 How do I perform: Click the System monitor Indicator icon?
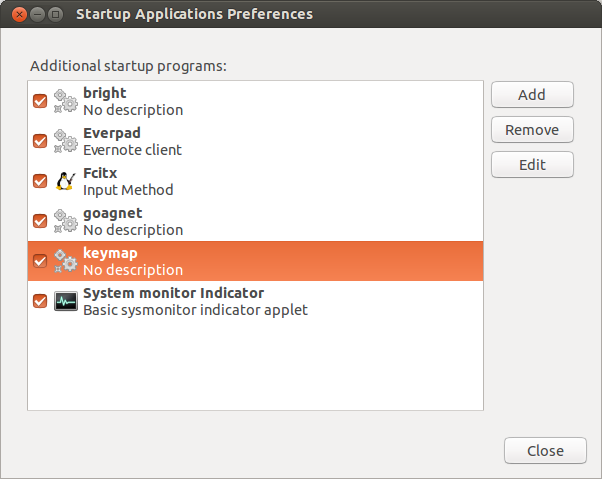[66, 301]
